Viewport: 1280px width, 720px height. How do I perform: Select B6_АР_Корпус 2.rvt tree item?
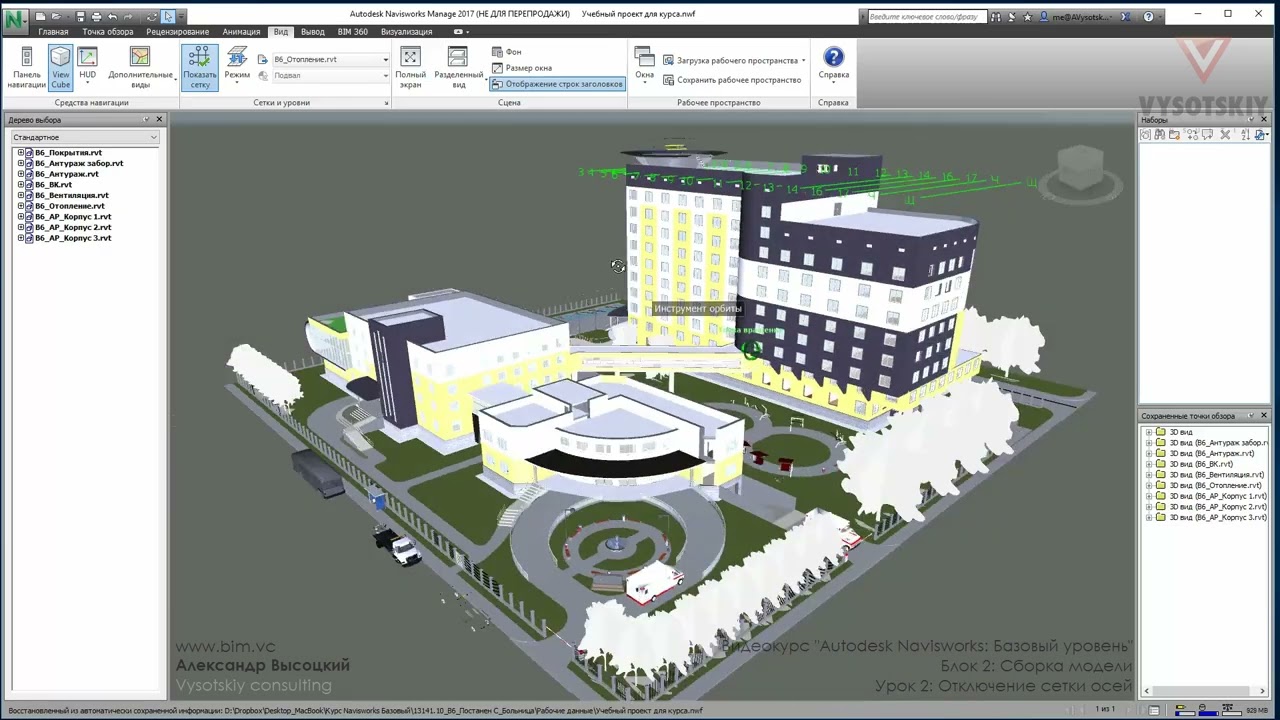click(73, 227)
